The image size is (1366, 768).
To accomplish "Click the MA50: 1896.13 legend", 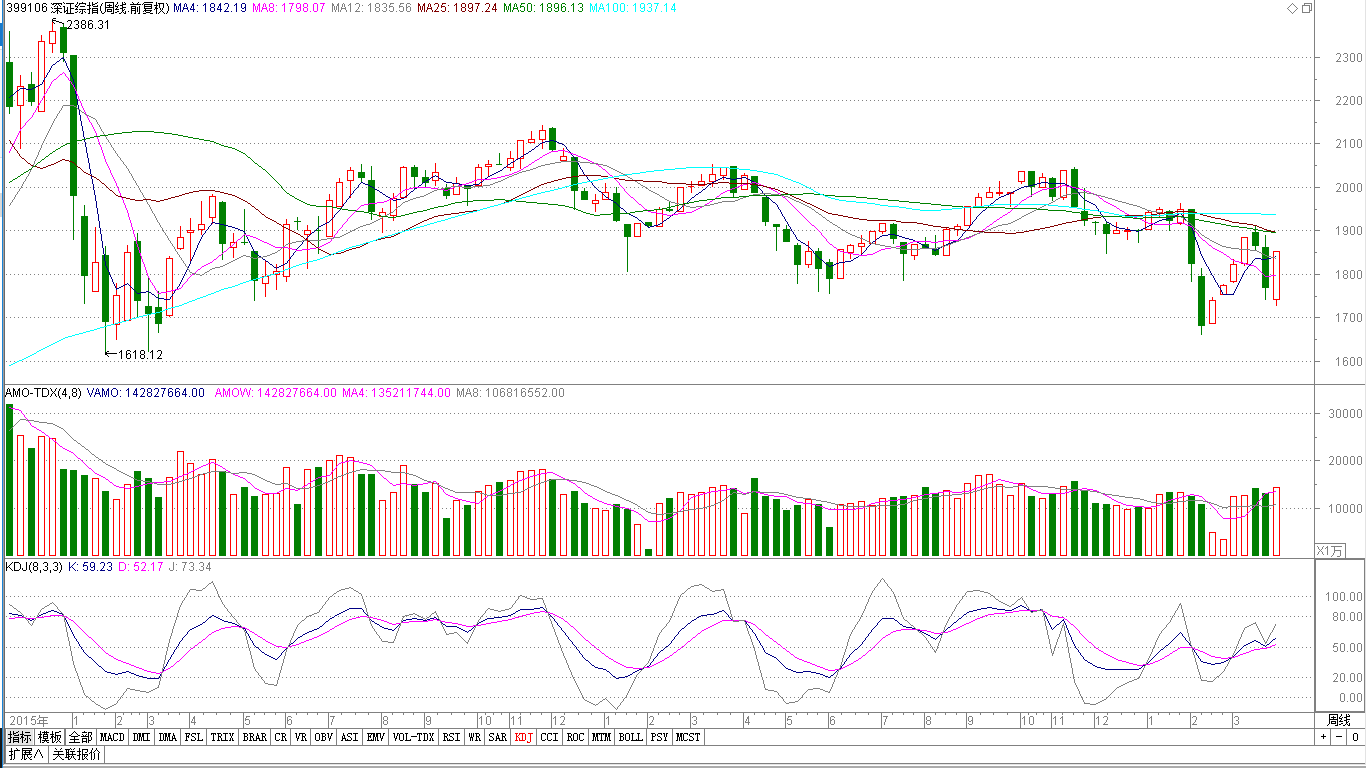I will (x=543, y=8).
